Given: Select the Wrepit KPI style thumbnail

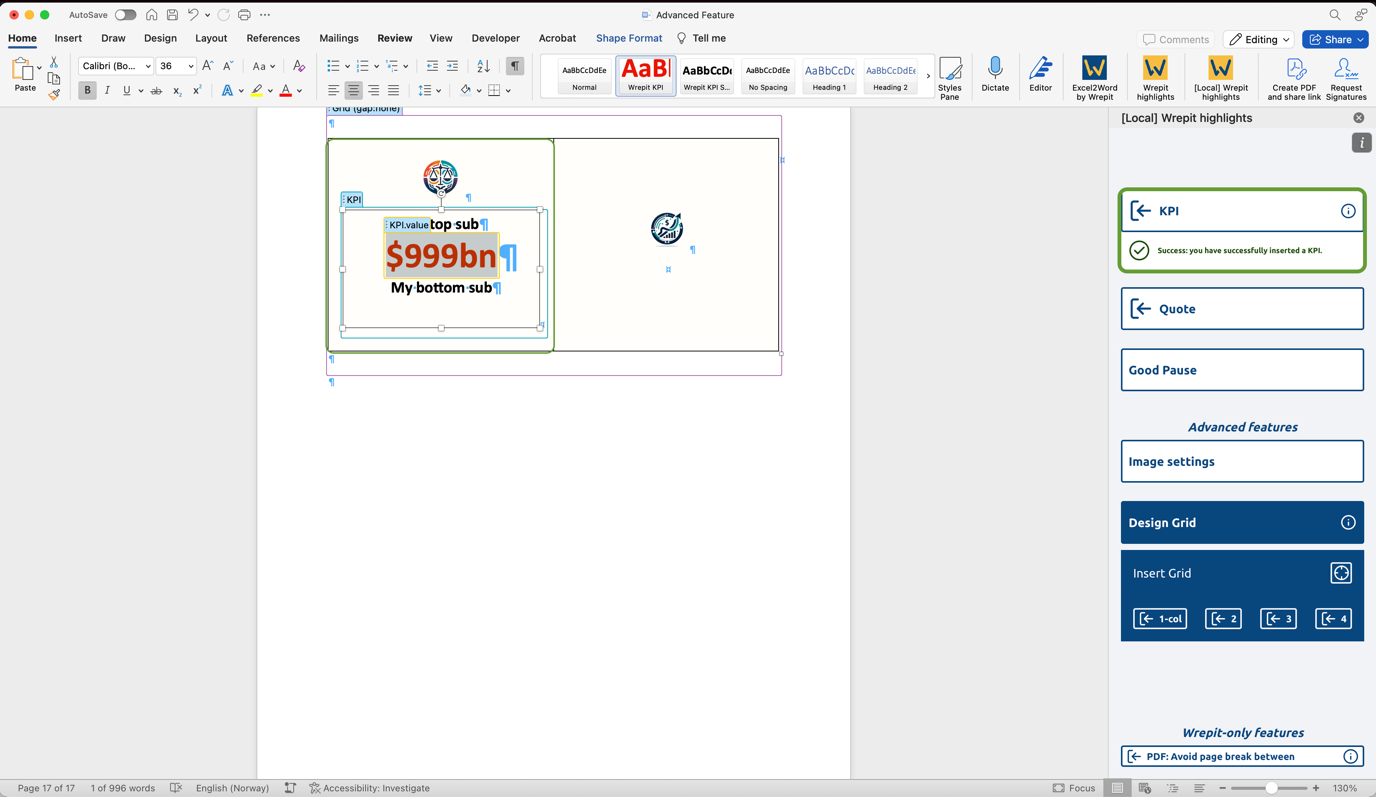Looking at the screenshot, I should [x=646, y=75].
